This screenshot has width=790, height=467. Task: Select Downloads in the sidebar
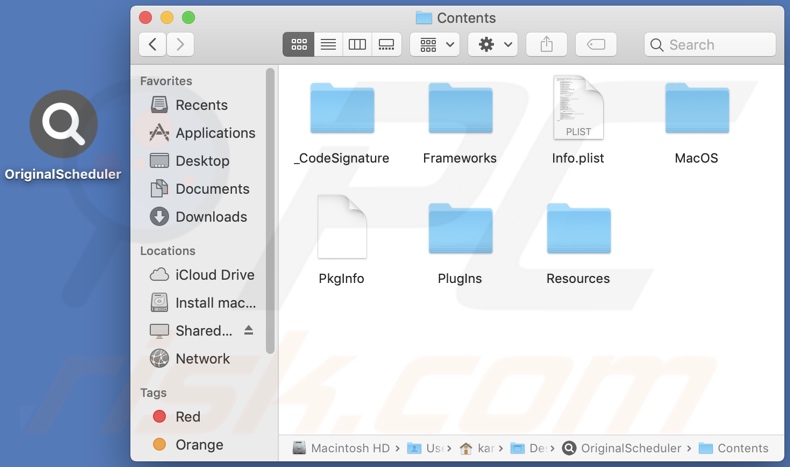click(210, 217)
